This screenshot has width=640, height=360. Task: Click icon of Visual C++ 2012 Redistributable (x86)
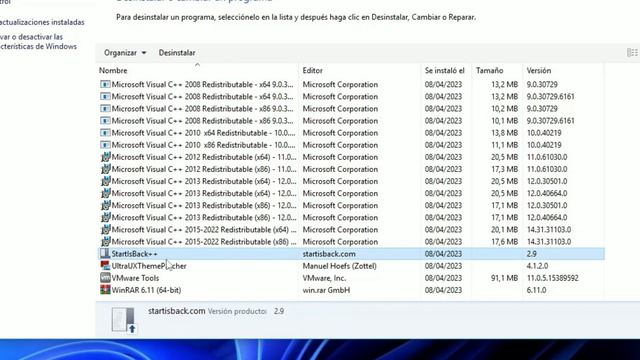[105, 169]
